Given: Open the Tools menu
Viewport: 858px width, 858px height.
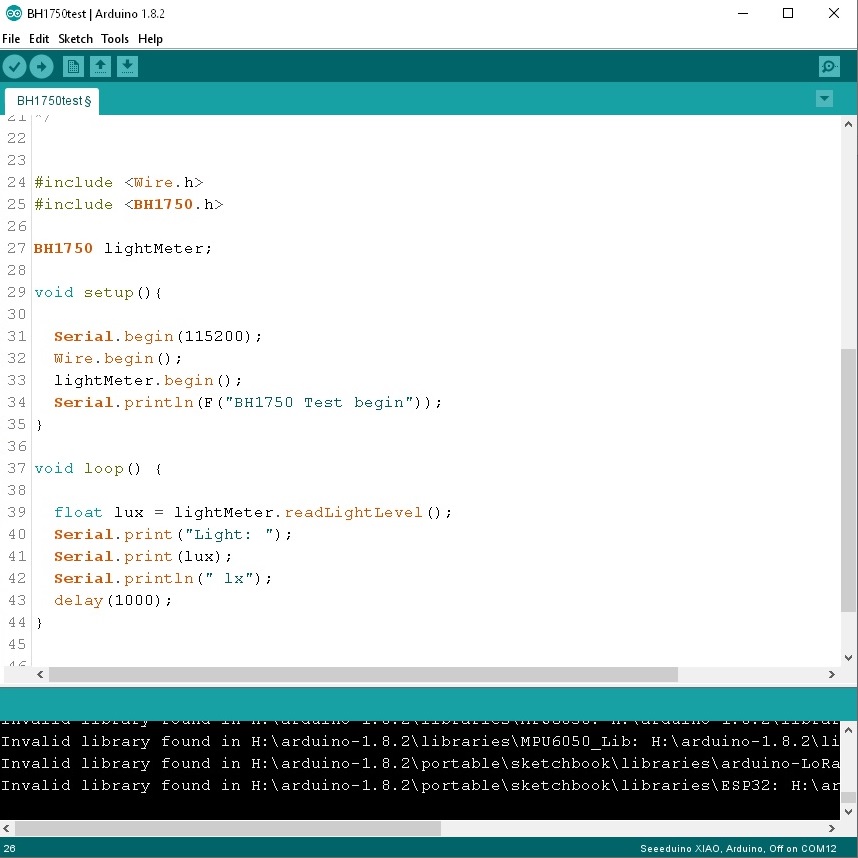Looking at the screenshot, I should [x=115, y=39].
